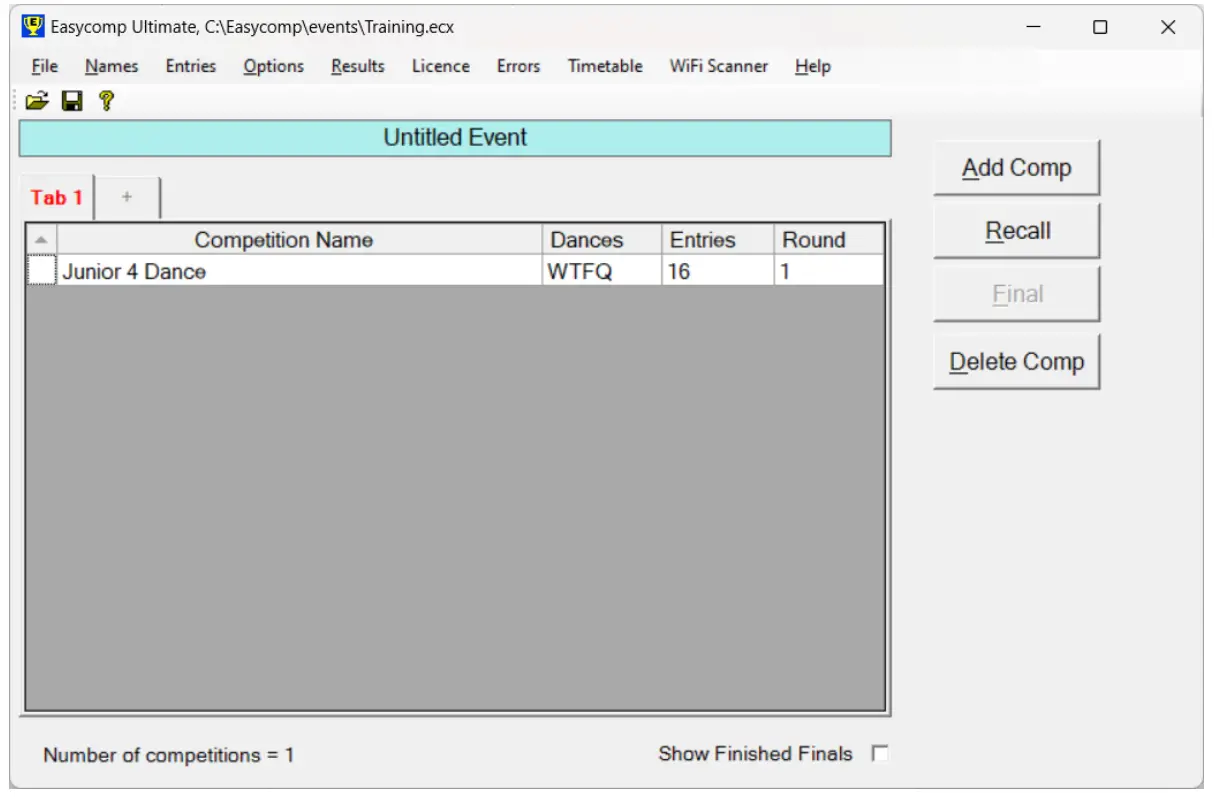This screenshot has width=1214, height=797.
Task: Open the Results menu
Action: (x=358, y=66)
